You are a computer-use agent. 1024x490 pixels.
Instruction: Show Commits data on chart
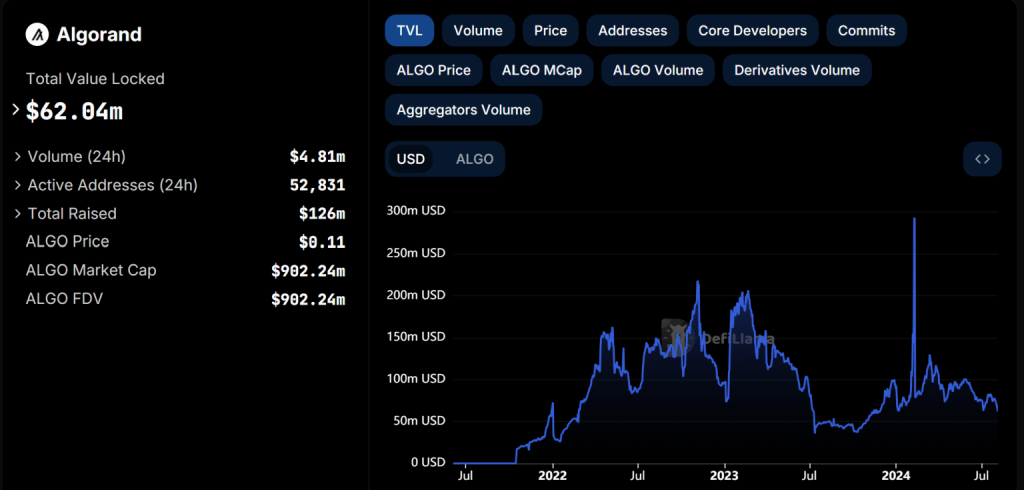866,31
